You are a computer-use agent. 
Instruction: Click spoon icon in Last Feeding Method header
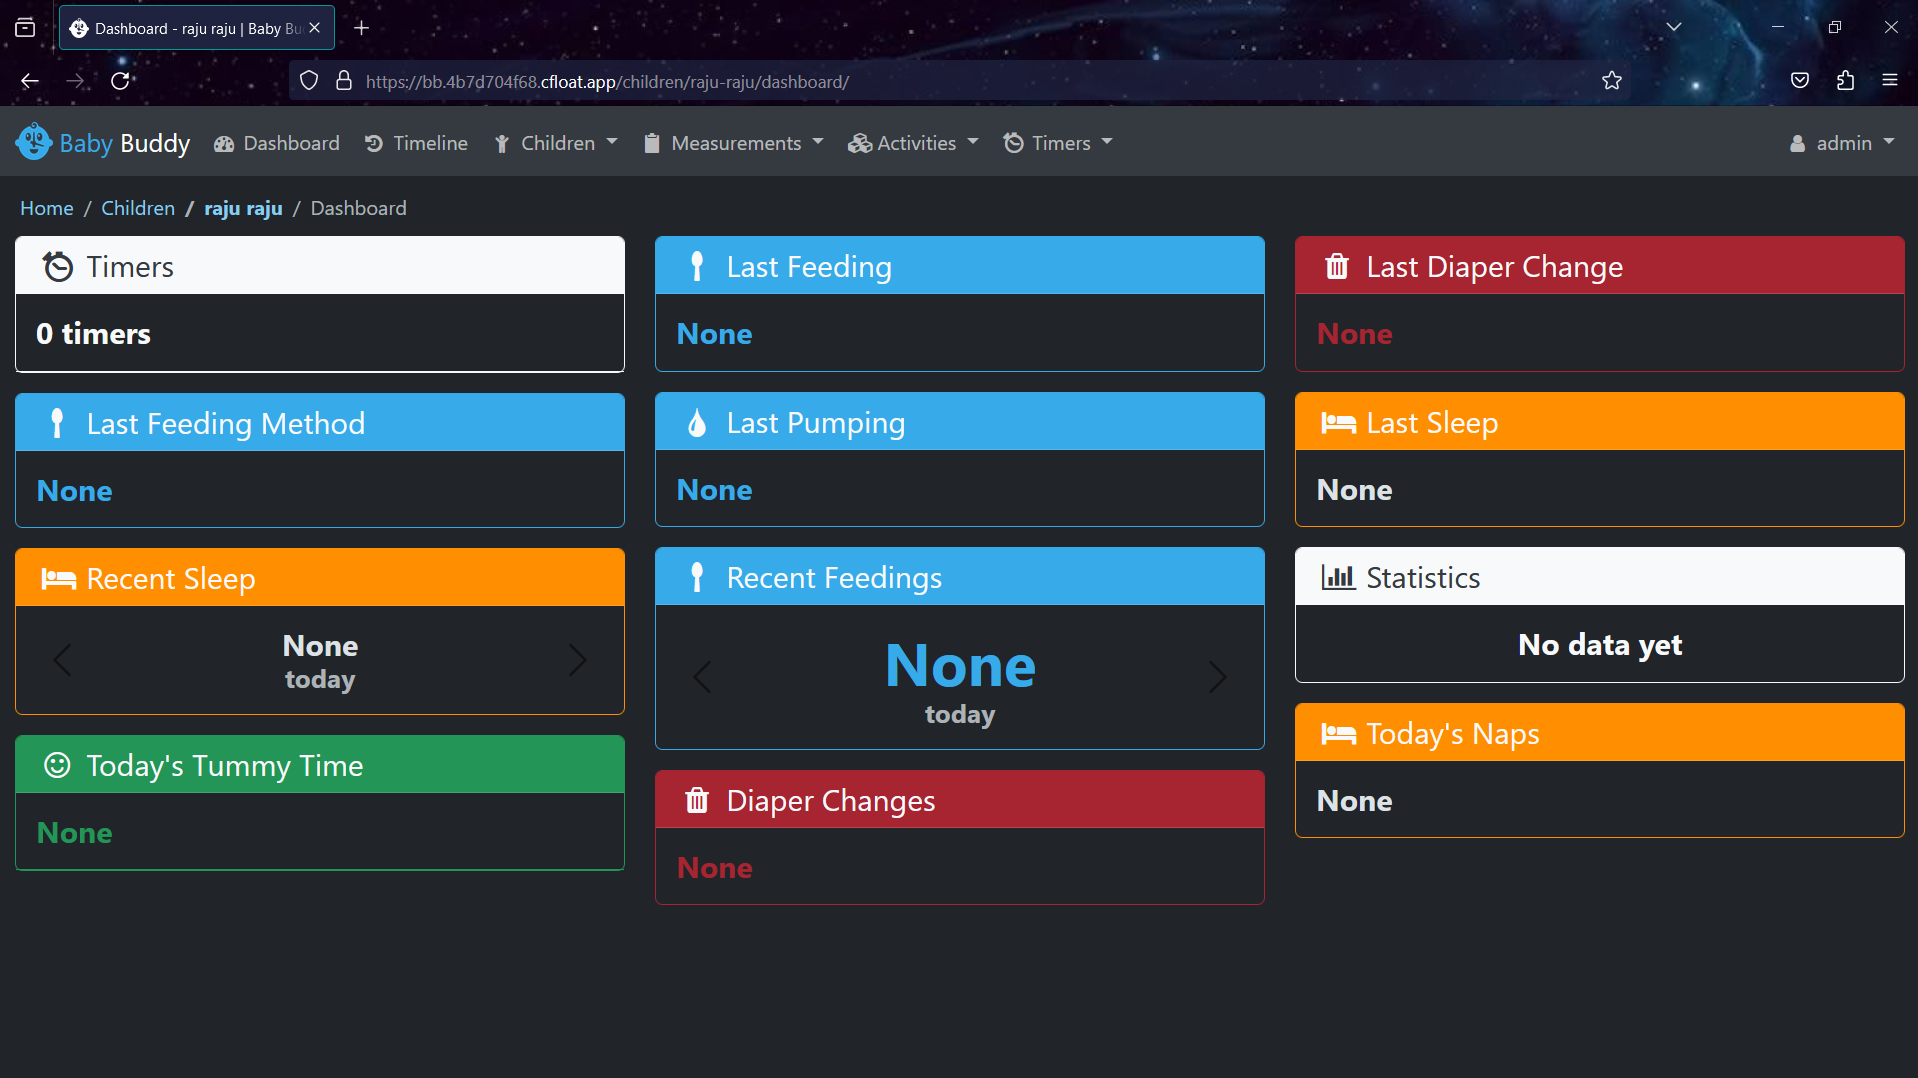coord(57,423)
